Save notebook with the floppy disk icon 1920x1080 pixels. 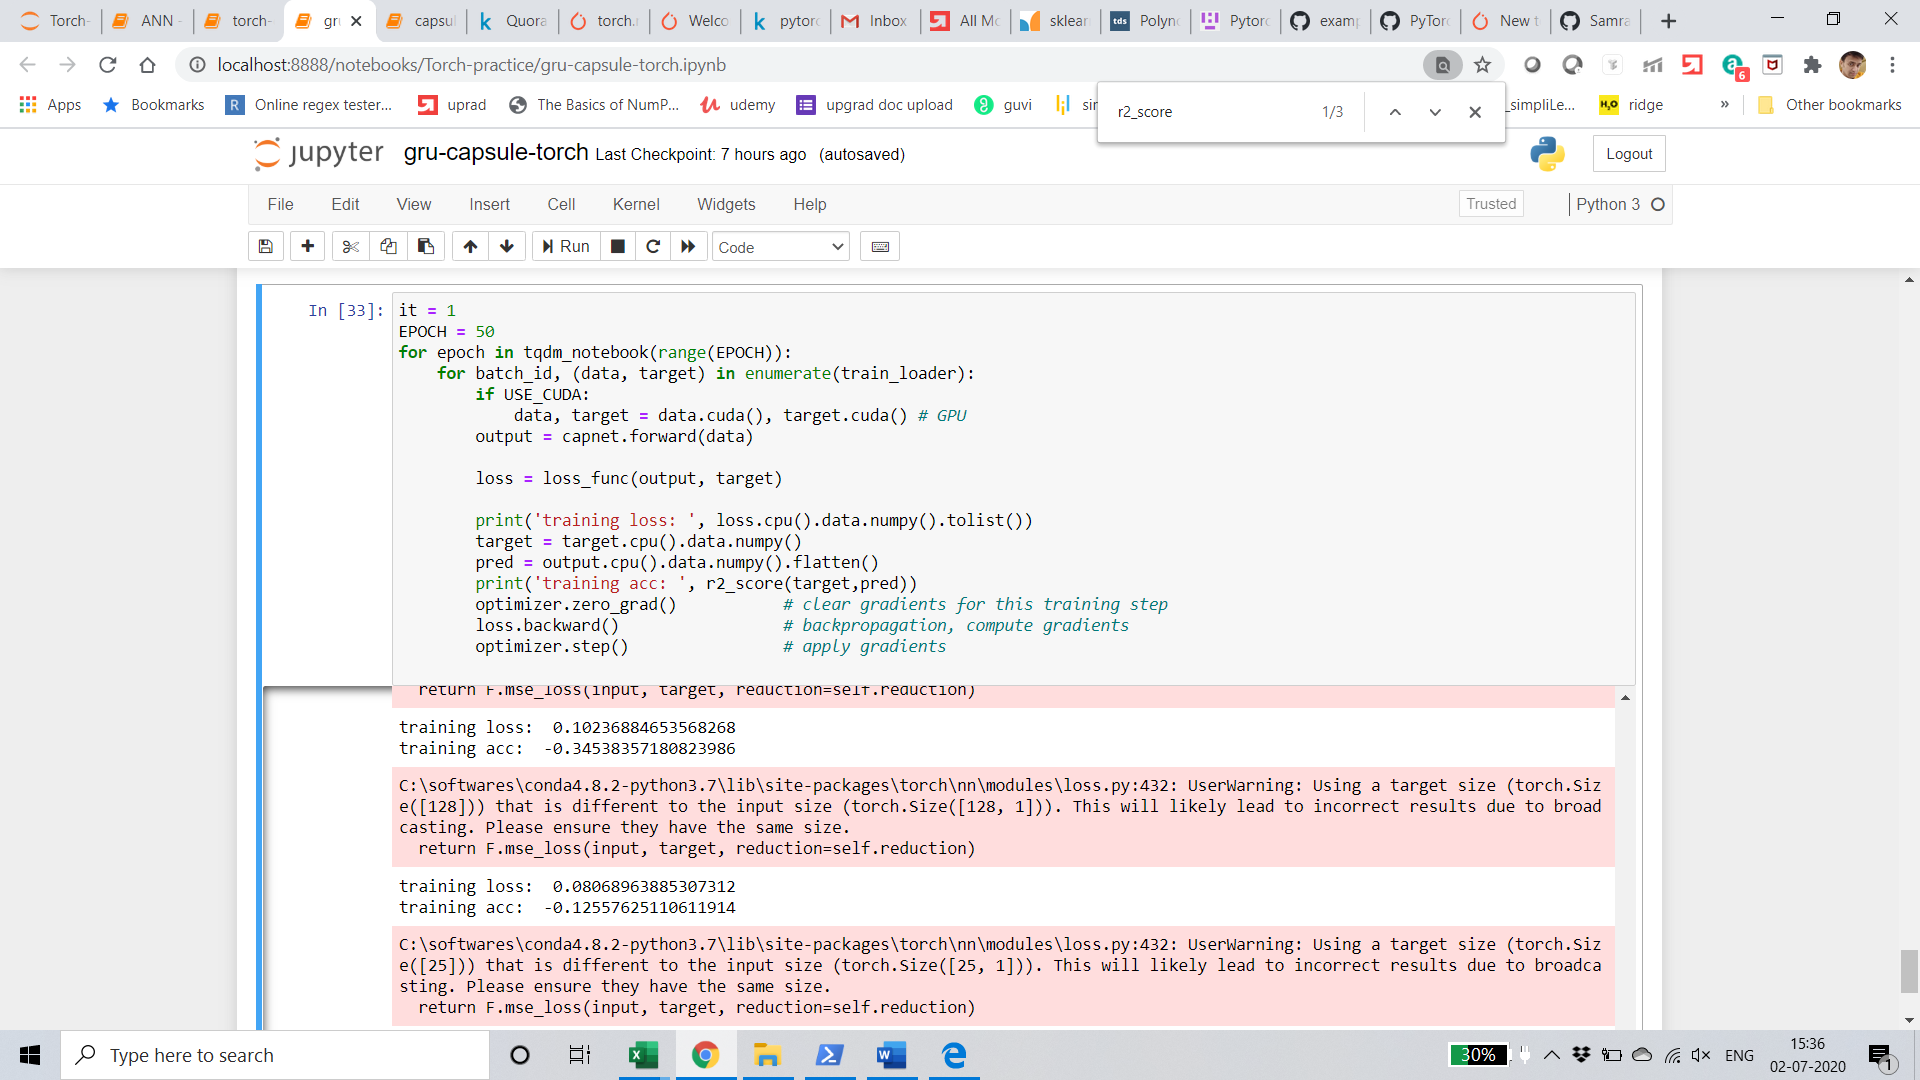tap(266, 247)
